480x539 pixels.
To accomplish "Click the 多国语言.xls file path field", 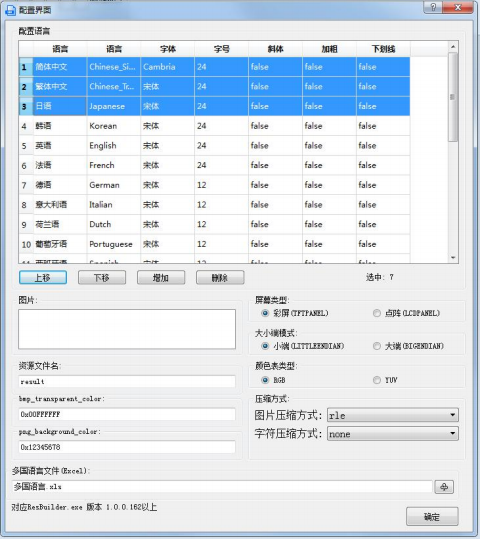I will tap(222, 486).
